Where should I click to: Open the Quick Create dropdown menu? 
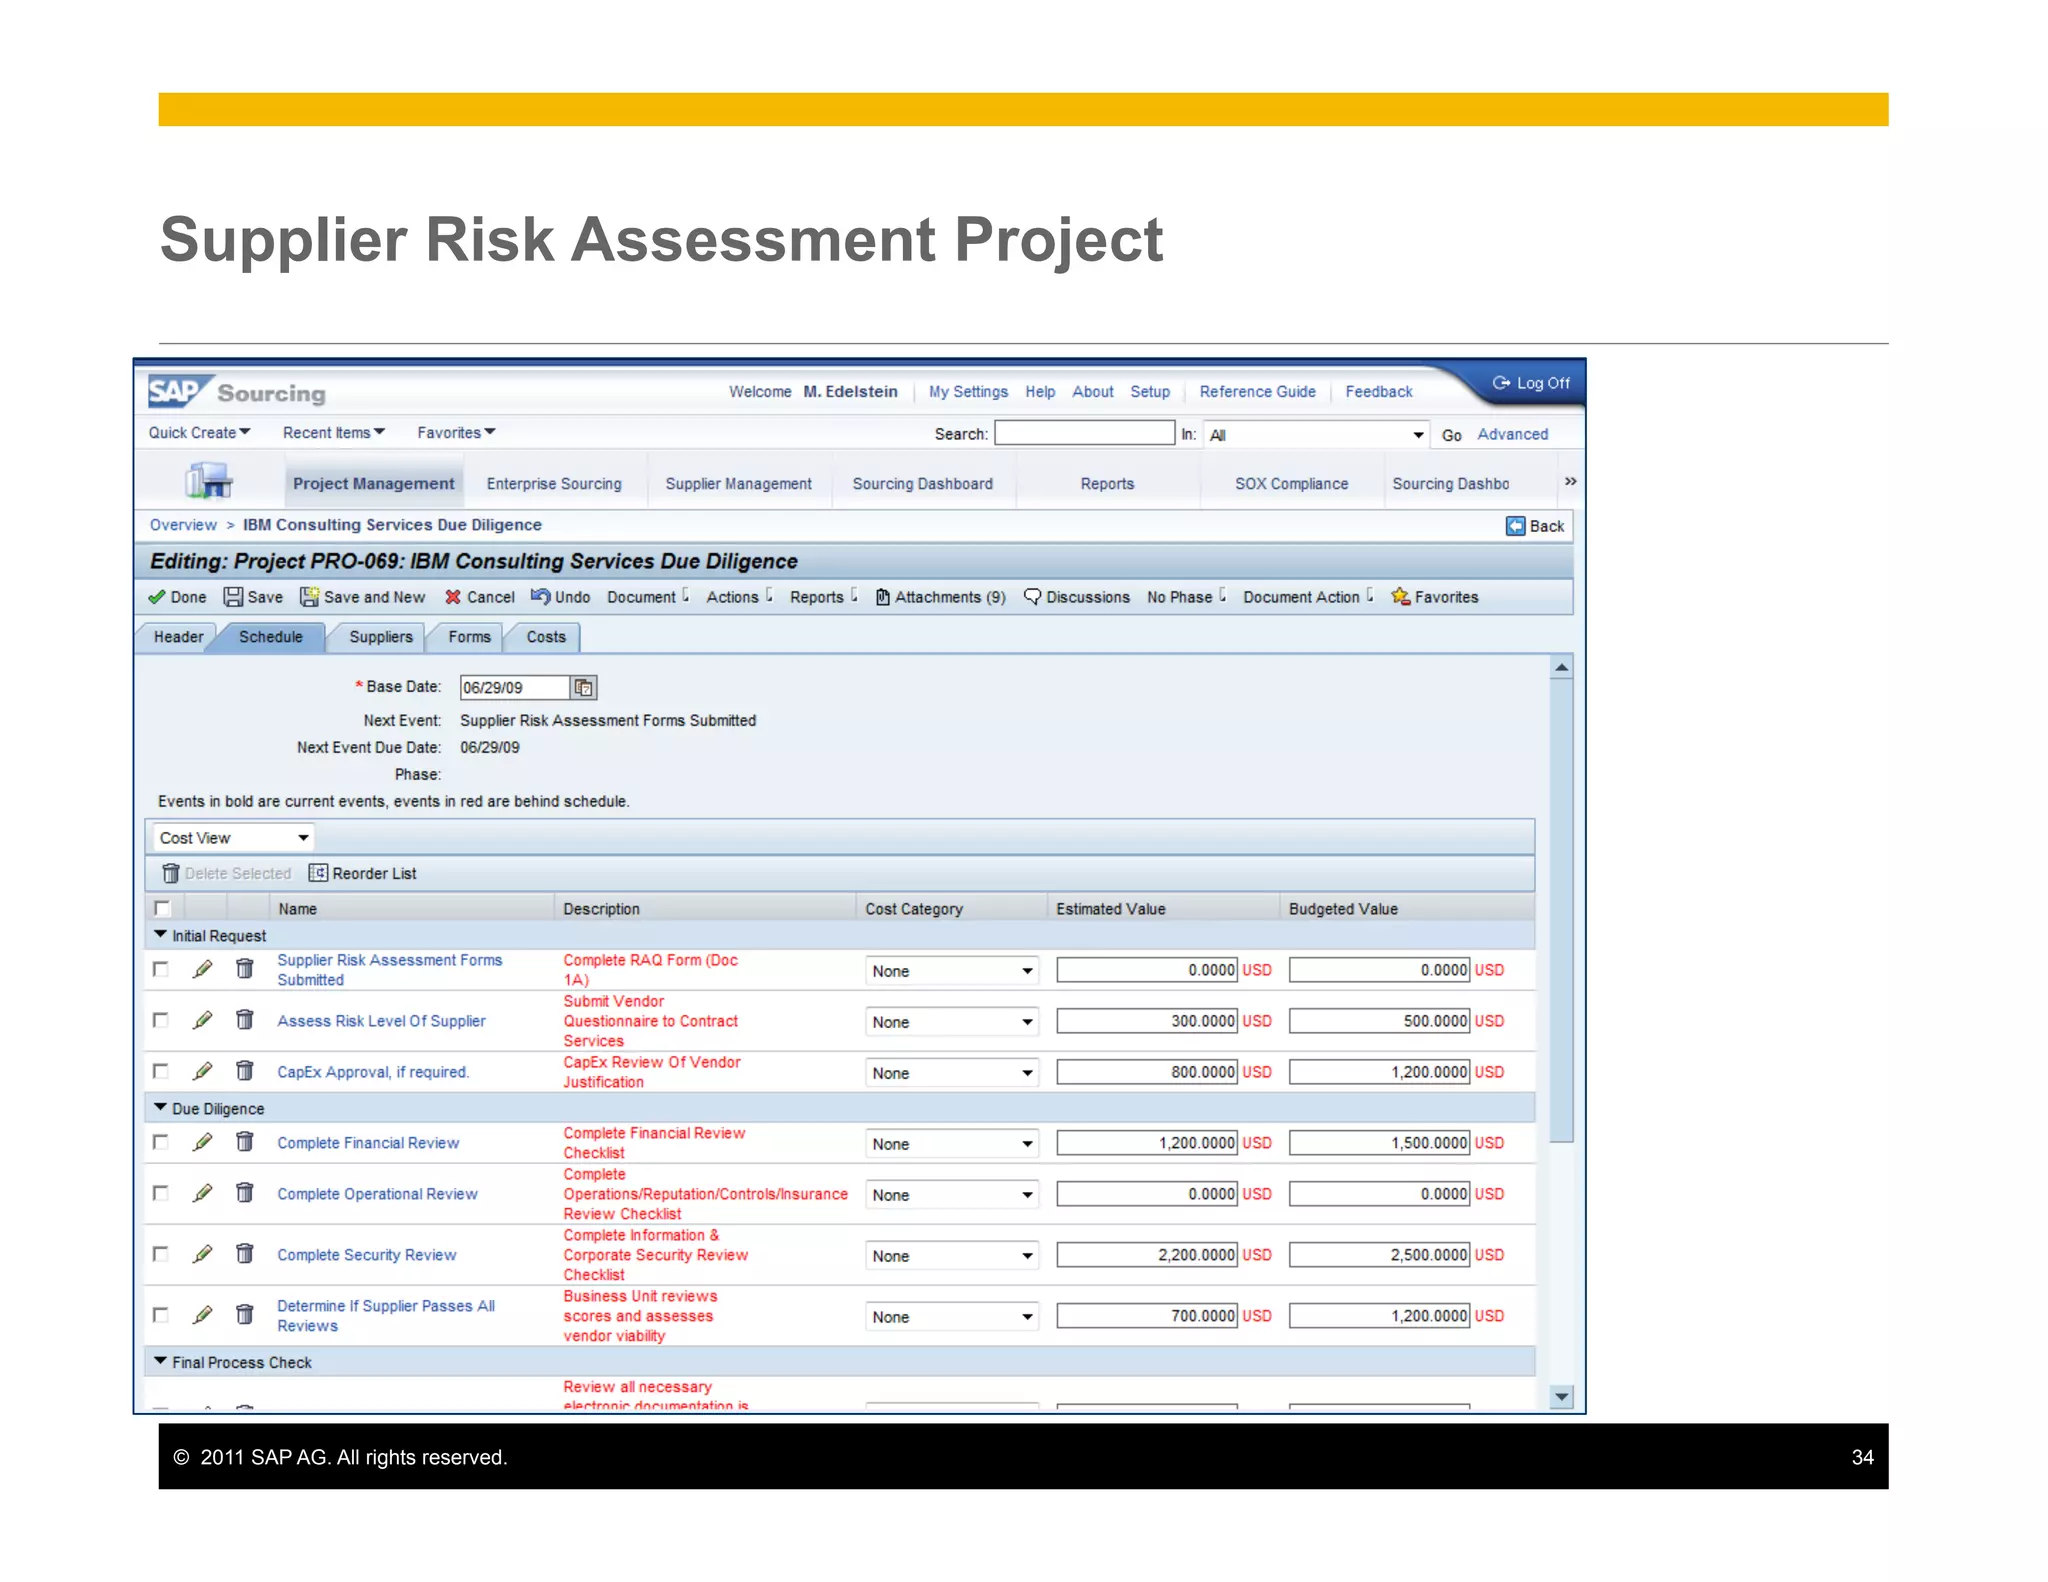pos(199,432)
